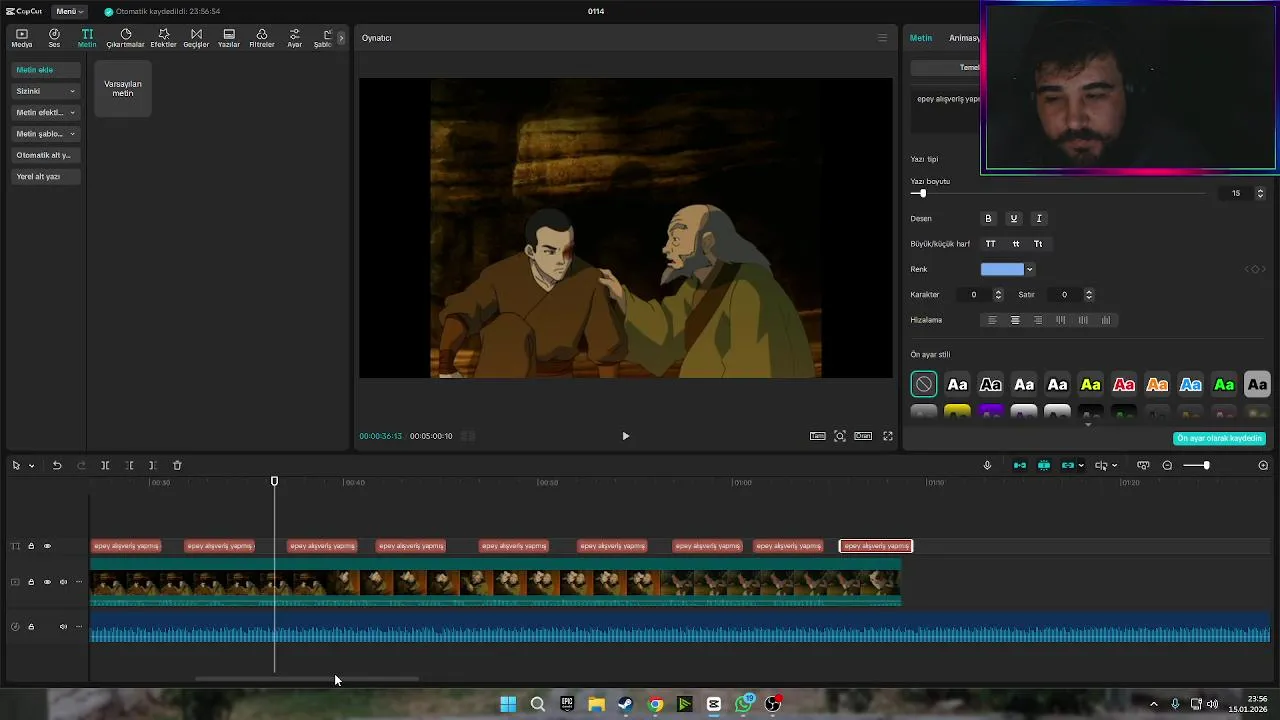Viewport: 1280px width, 720px height.
Task: Open the Filtreler tab
Action: point(262,38)
